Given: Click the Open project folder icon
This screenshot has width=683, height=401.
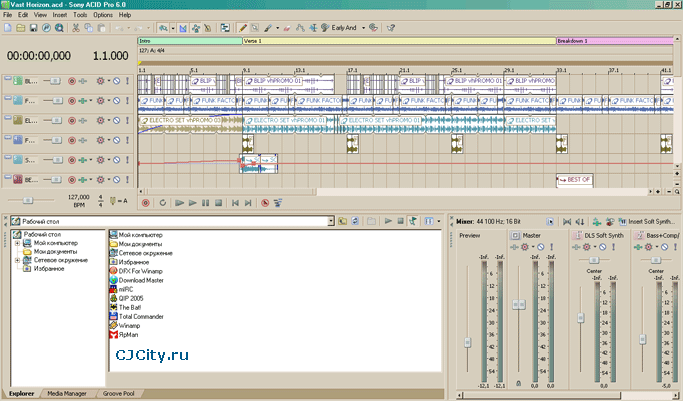Looking at the screenshot, I should [20, 28].
